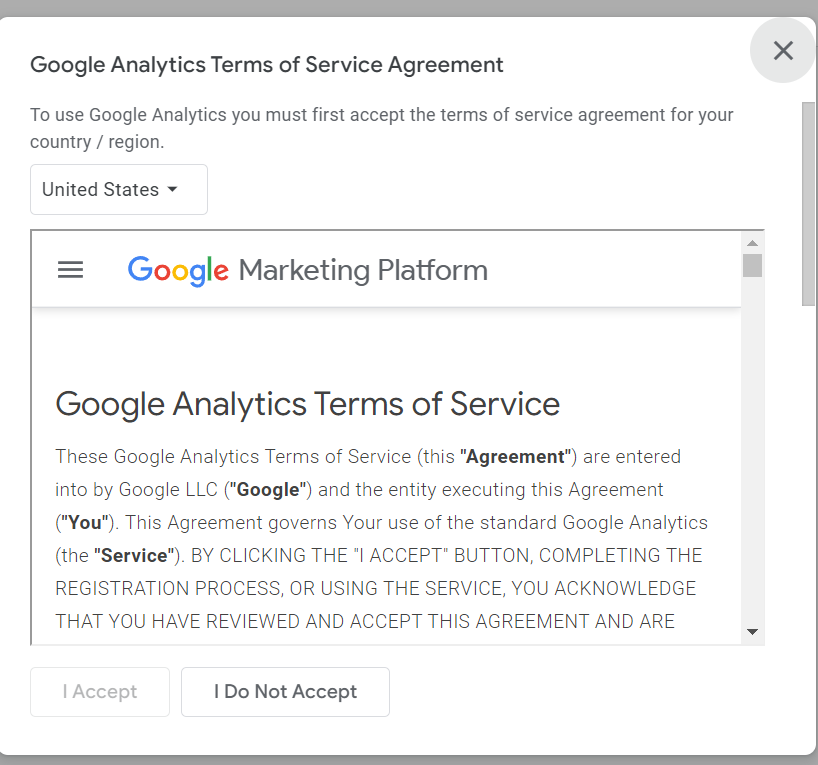Viewport: 818px width, 765px height.
Task: Click the terms scrollbar track below the thumb
Action: 752,450
